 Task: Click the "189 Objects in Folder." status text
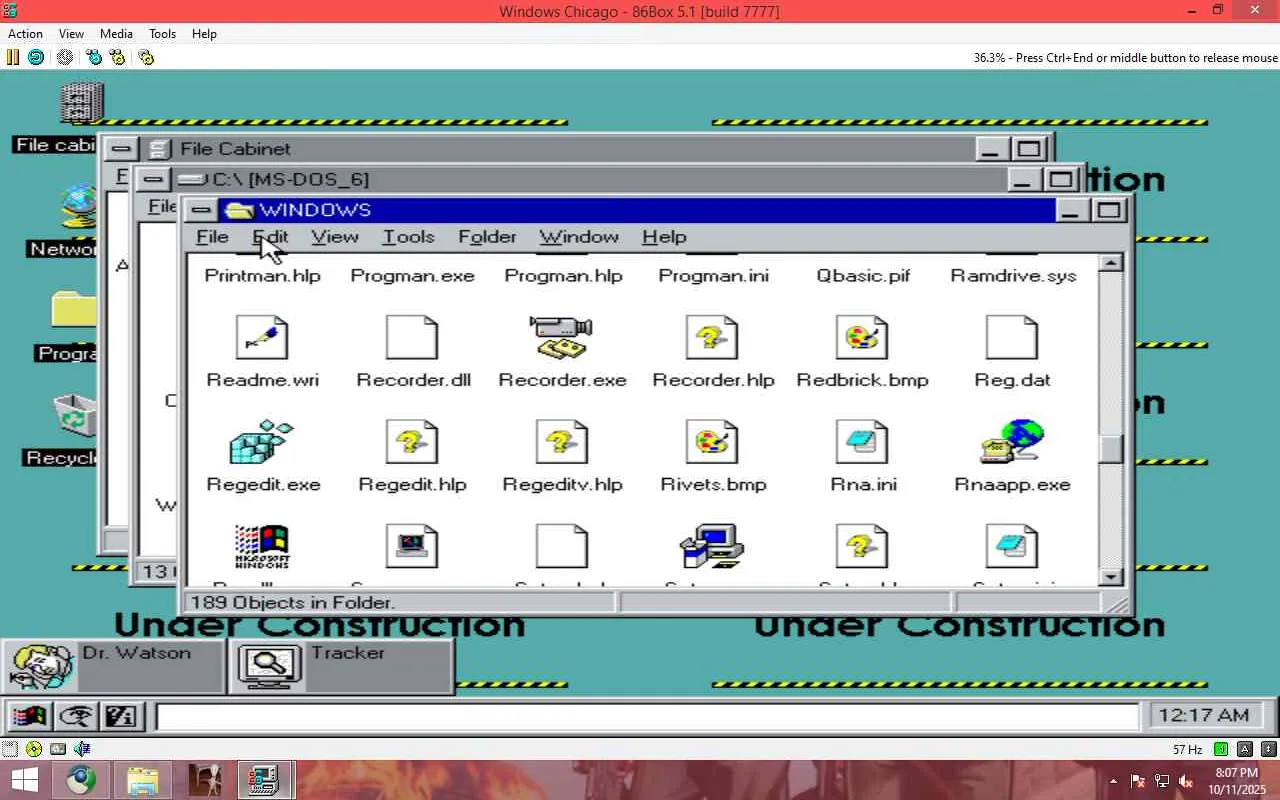pos(292,603)
